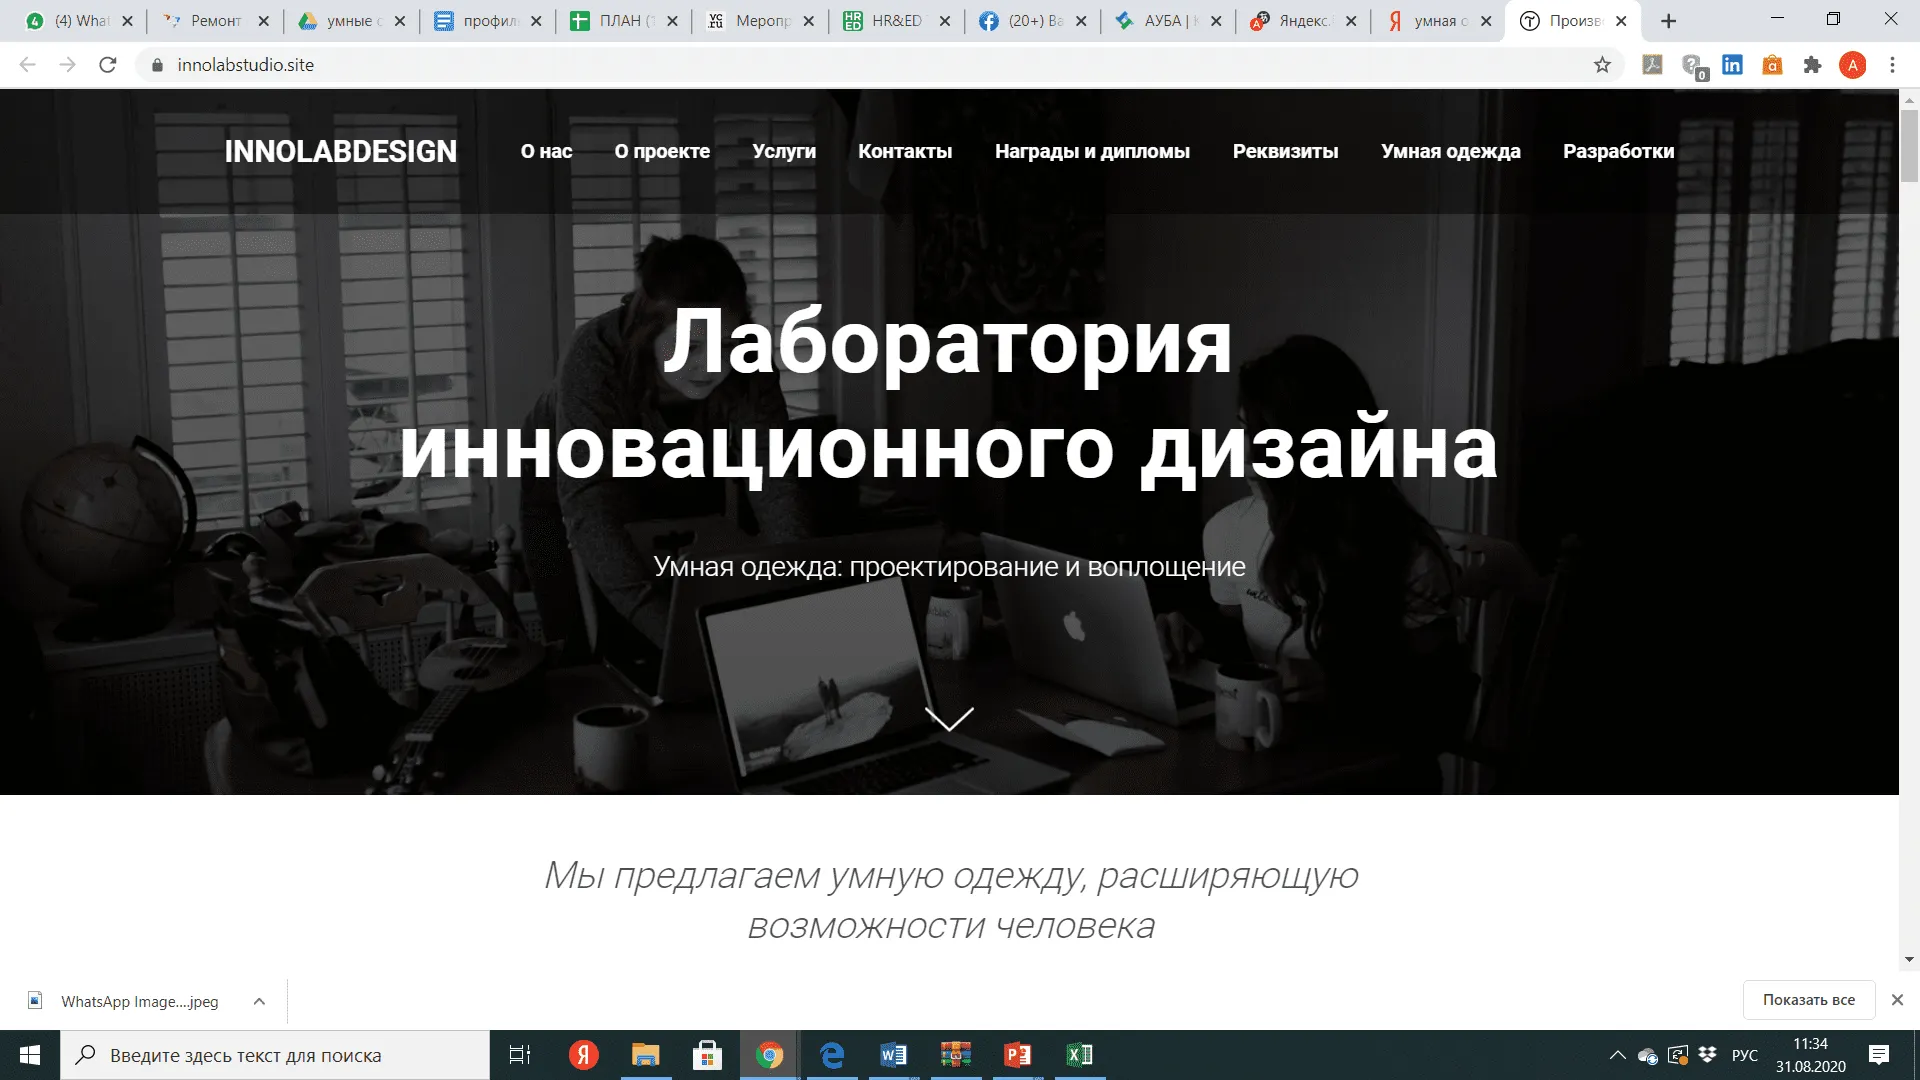Screen dimensions: 1920x1080
Task: Show hidden system tray icons
Action: [x=1617, y=1055]
